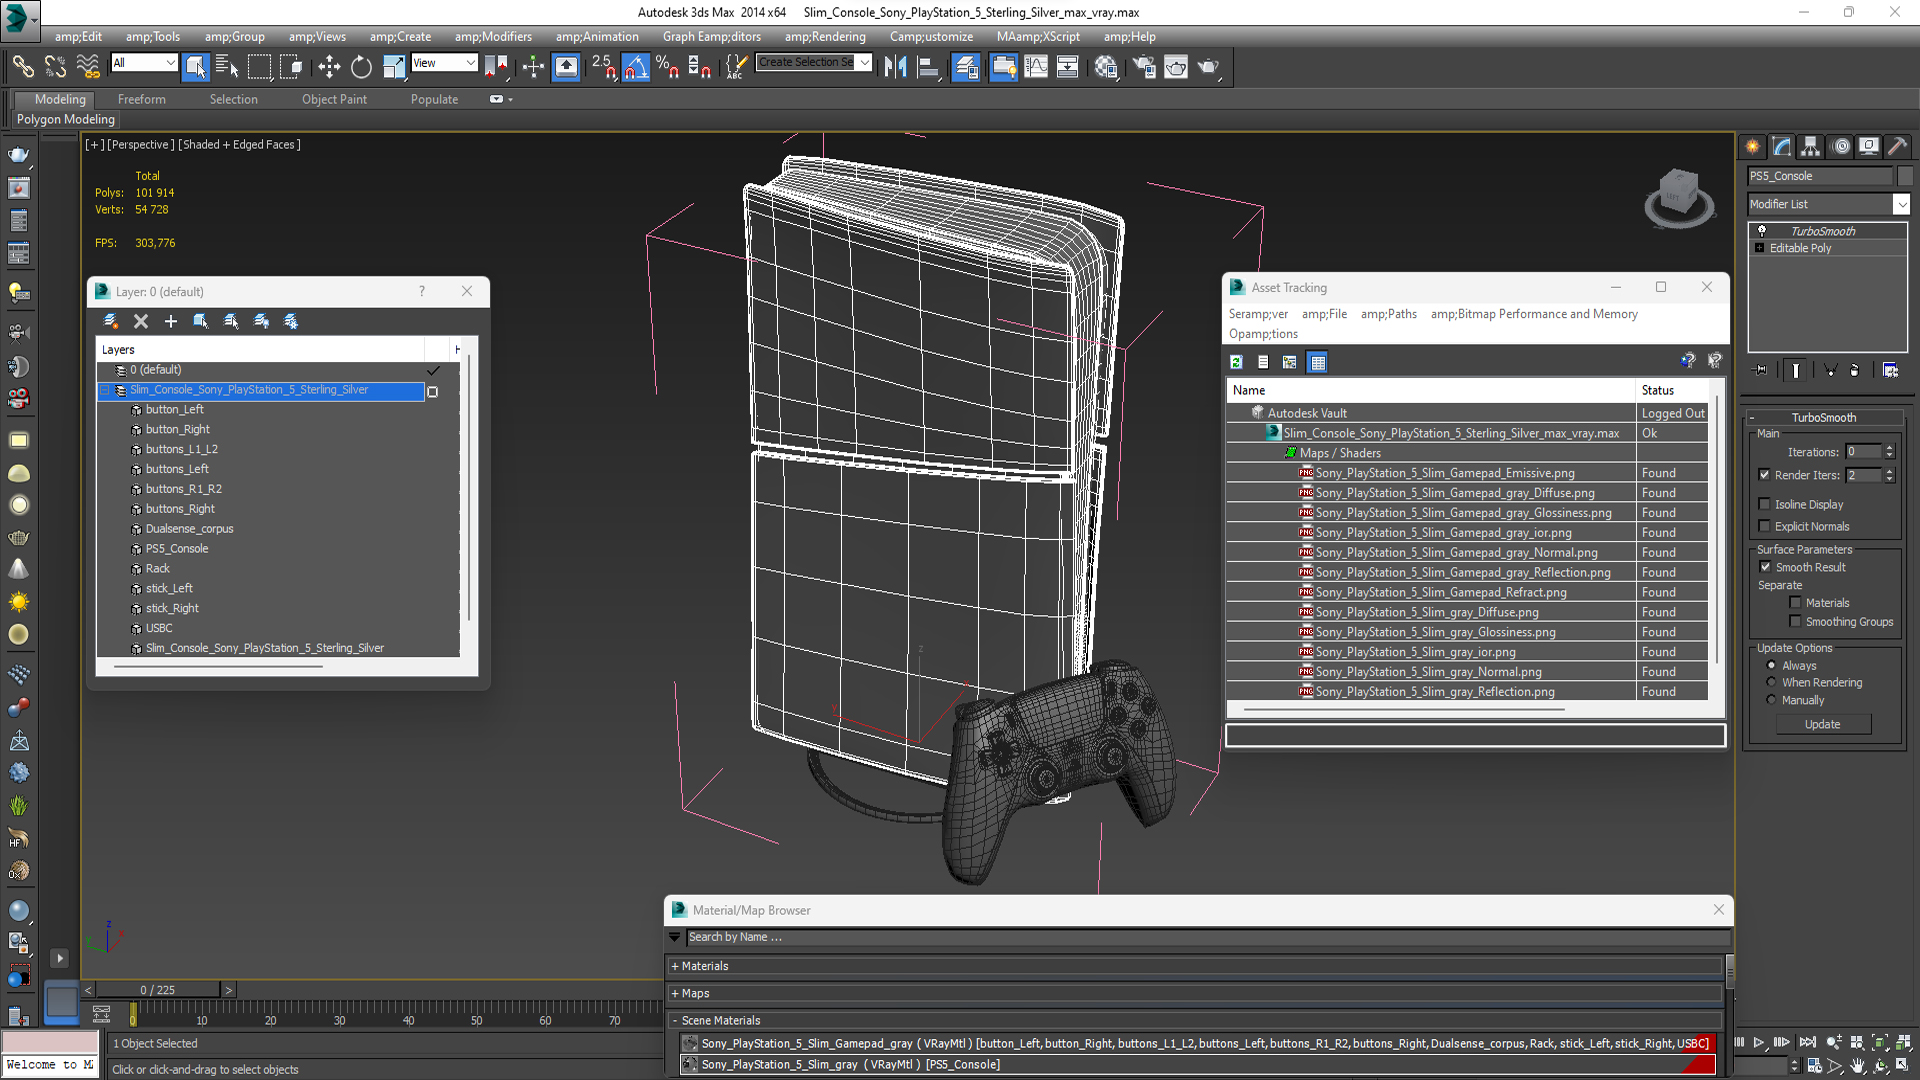Toggle Percent Snap in main toolbar
1920x1080 pixels.
668,66
